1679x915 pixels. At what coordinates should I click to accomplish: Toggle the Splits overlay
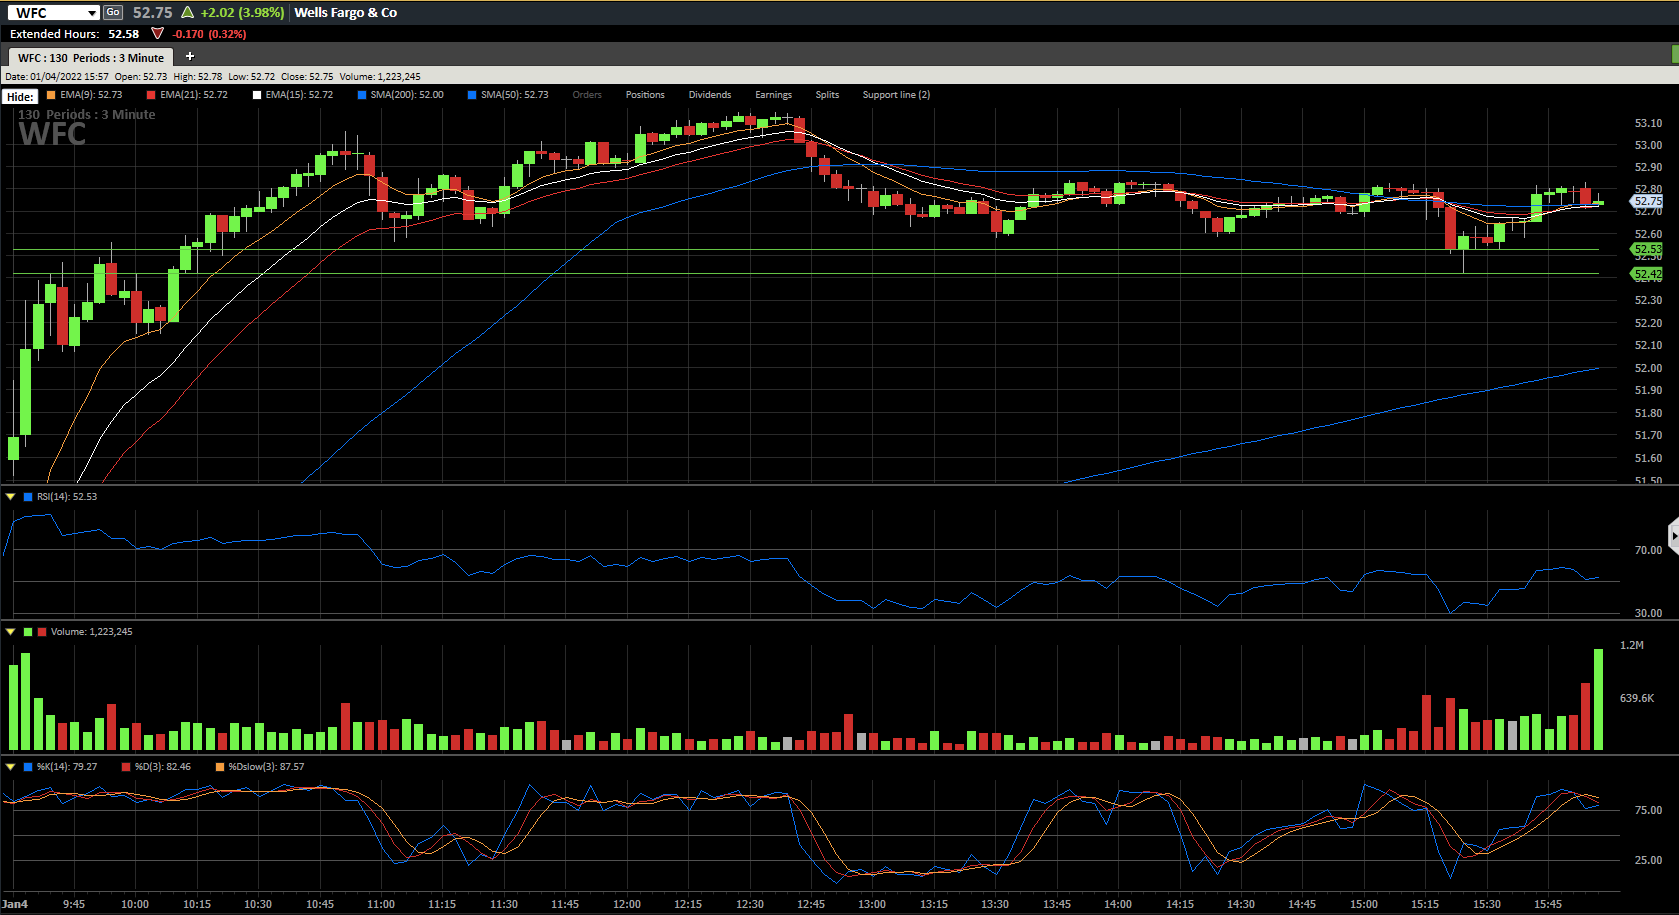click(827, 95)
